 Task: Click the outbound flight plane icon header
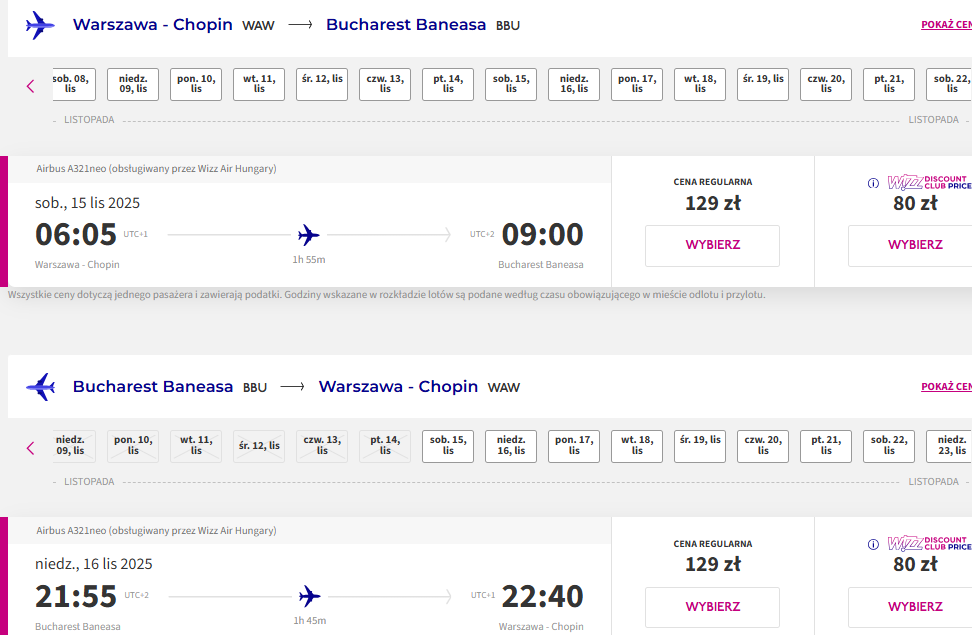pos(40,25)
